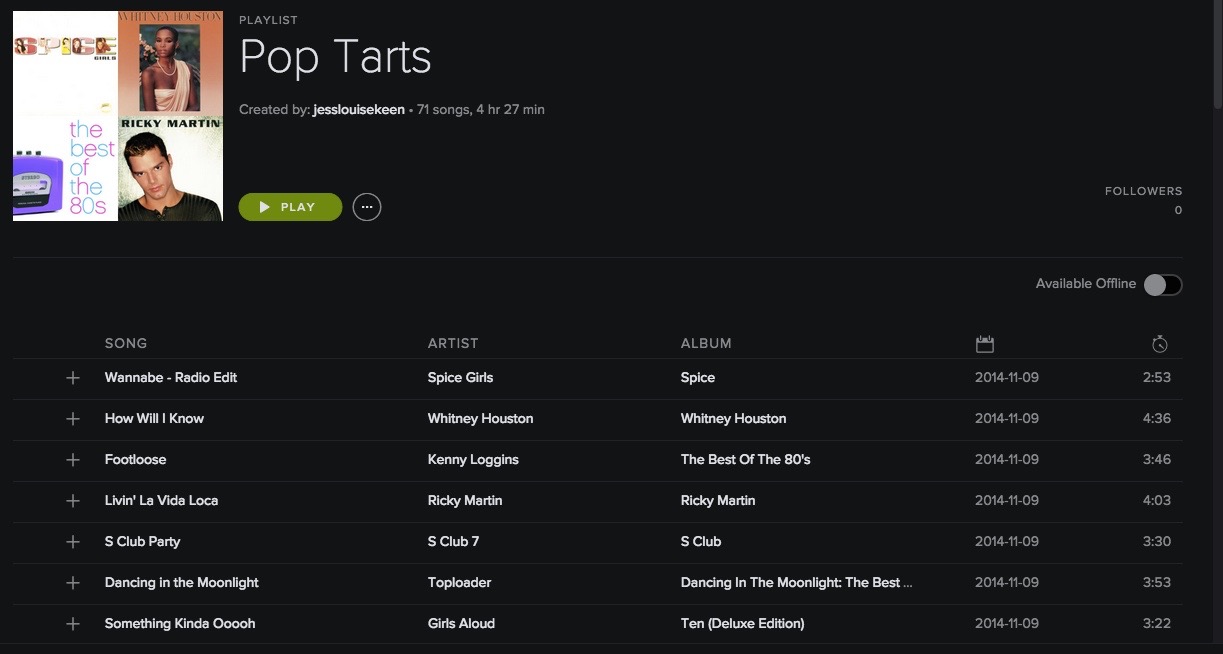Image resolution: width=1223 pixels, height=654 pixels.
Task: Add Dancing in the Moonlight with plus icon
Action: [72, 583]
